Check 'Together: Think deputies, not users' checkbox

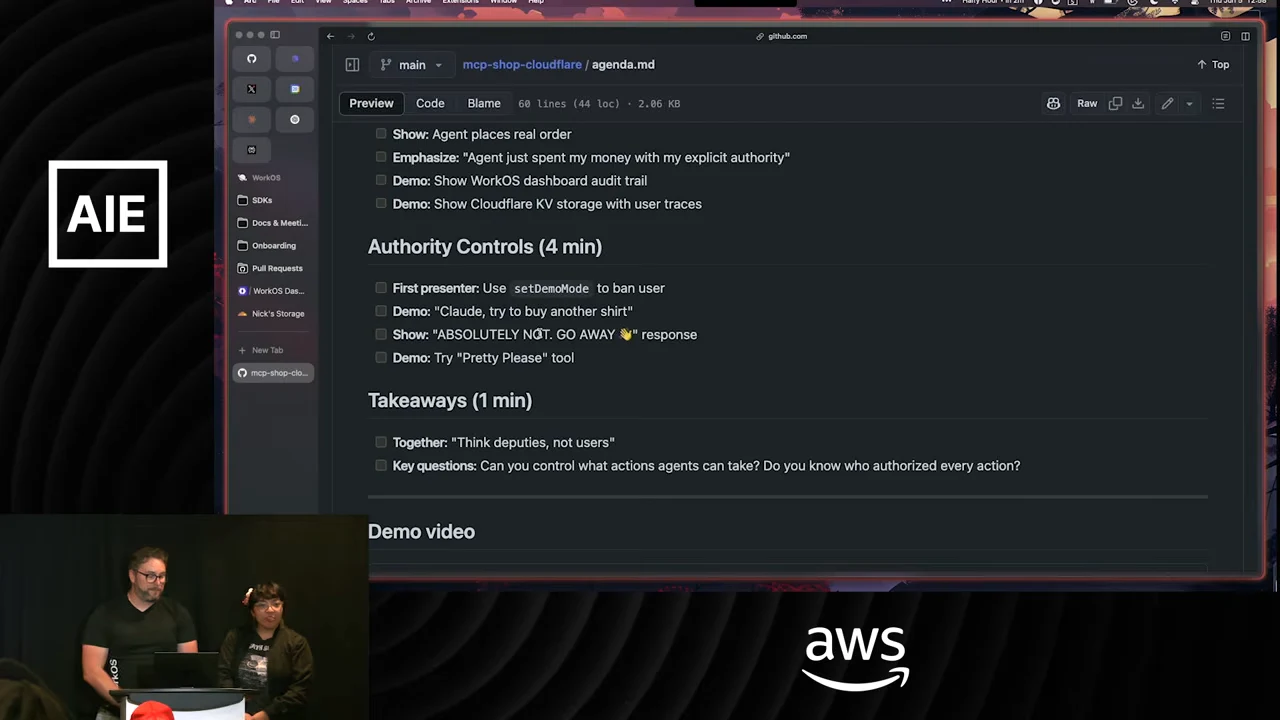(381, 442)
